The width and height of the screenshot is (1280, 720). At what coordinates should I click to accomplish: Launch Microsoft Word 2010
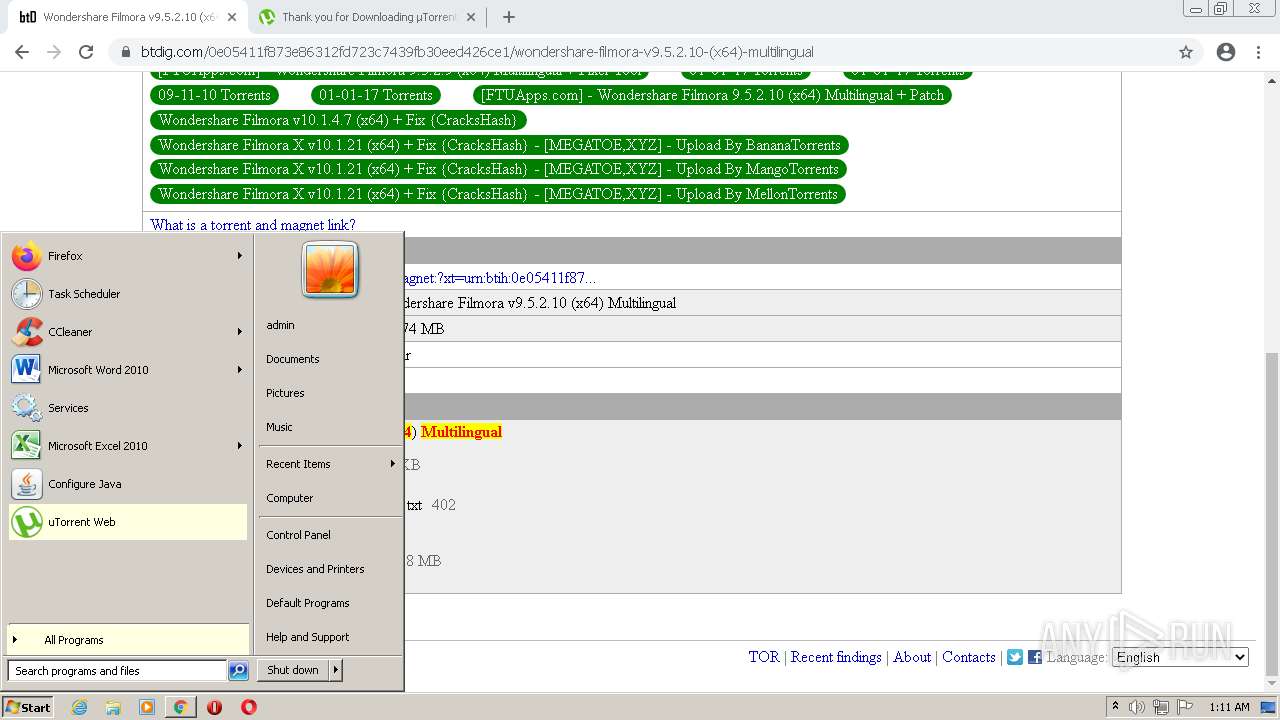point(126,370)
